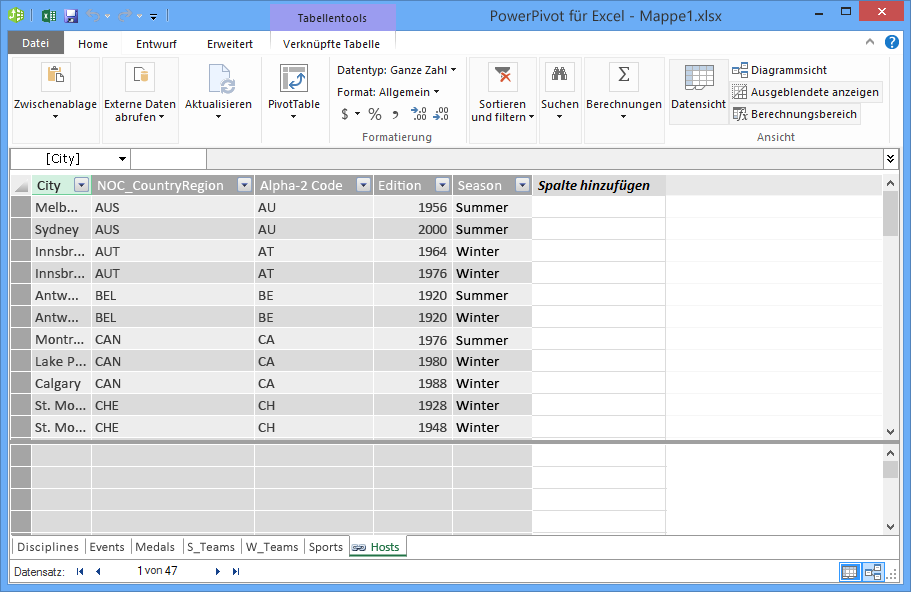This screenshot has width=911, height=592.
Task: Decrease decimal places
Action: [440, 113]
